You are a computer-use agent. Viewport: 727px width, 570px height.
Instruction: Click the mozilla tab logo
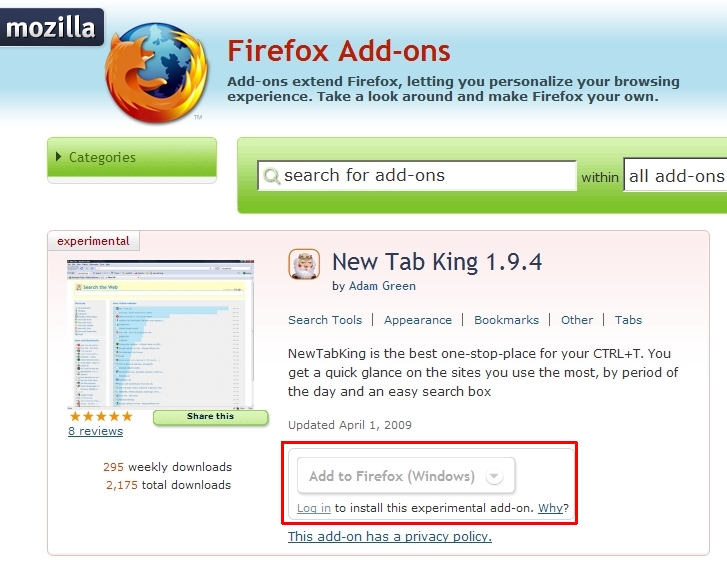[x=51, y=27]
